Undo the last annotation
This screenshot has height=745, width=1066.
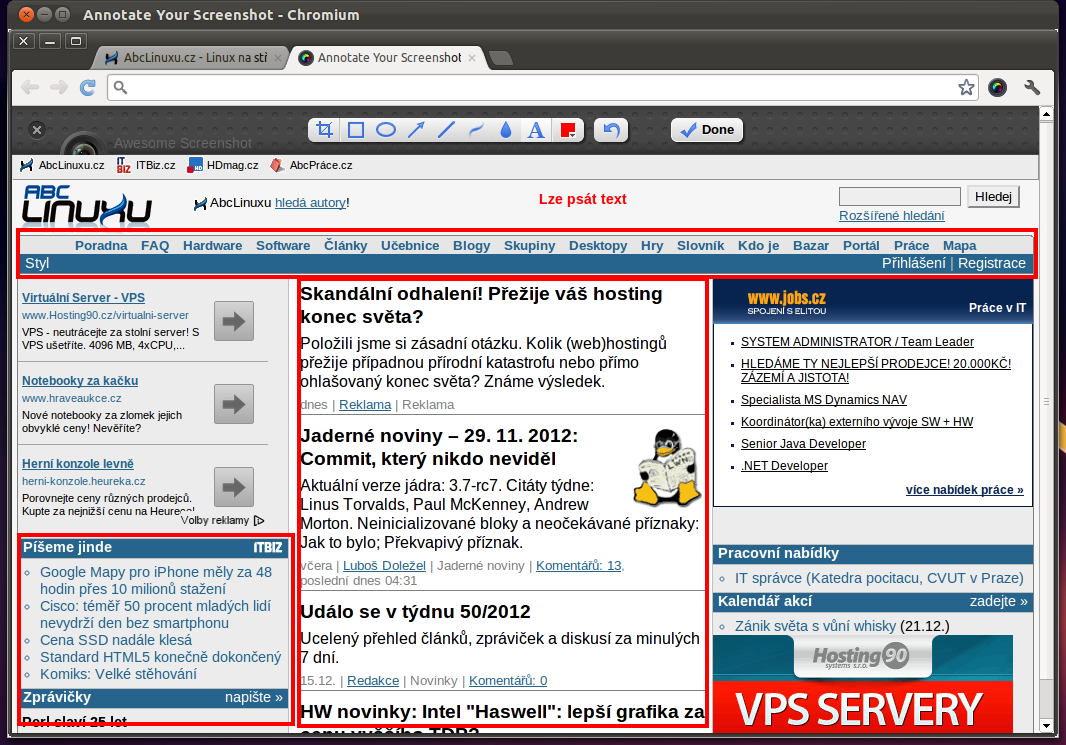tap(611, 130)
